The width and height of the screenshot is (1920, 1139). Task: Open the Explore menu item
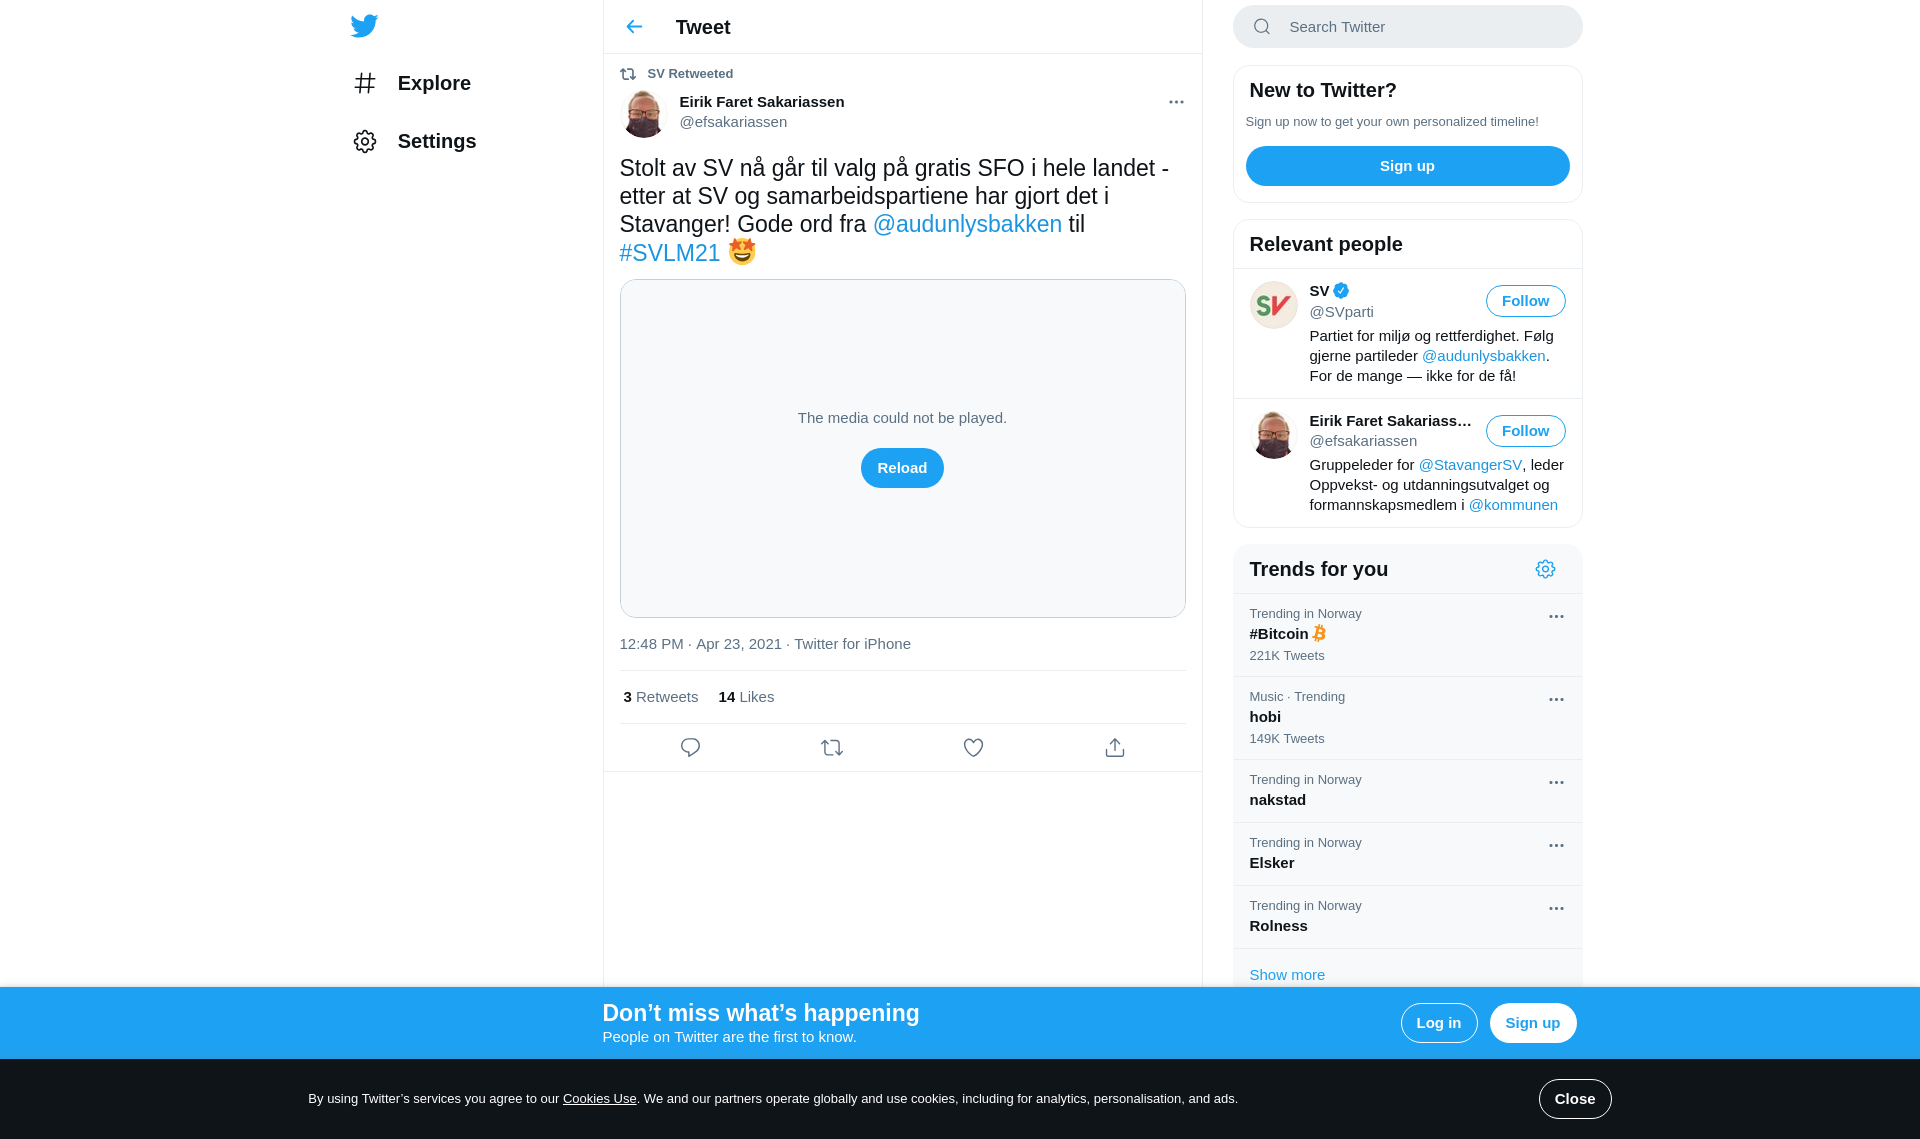412,83
